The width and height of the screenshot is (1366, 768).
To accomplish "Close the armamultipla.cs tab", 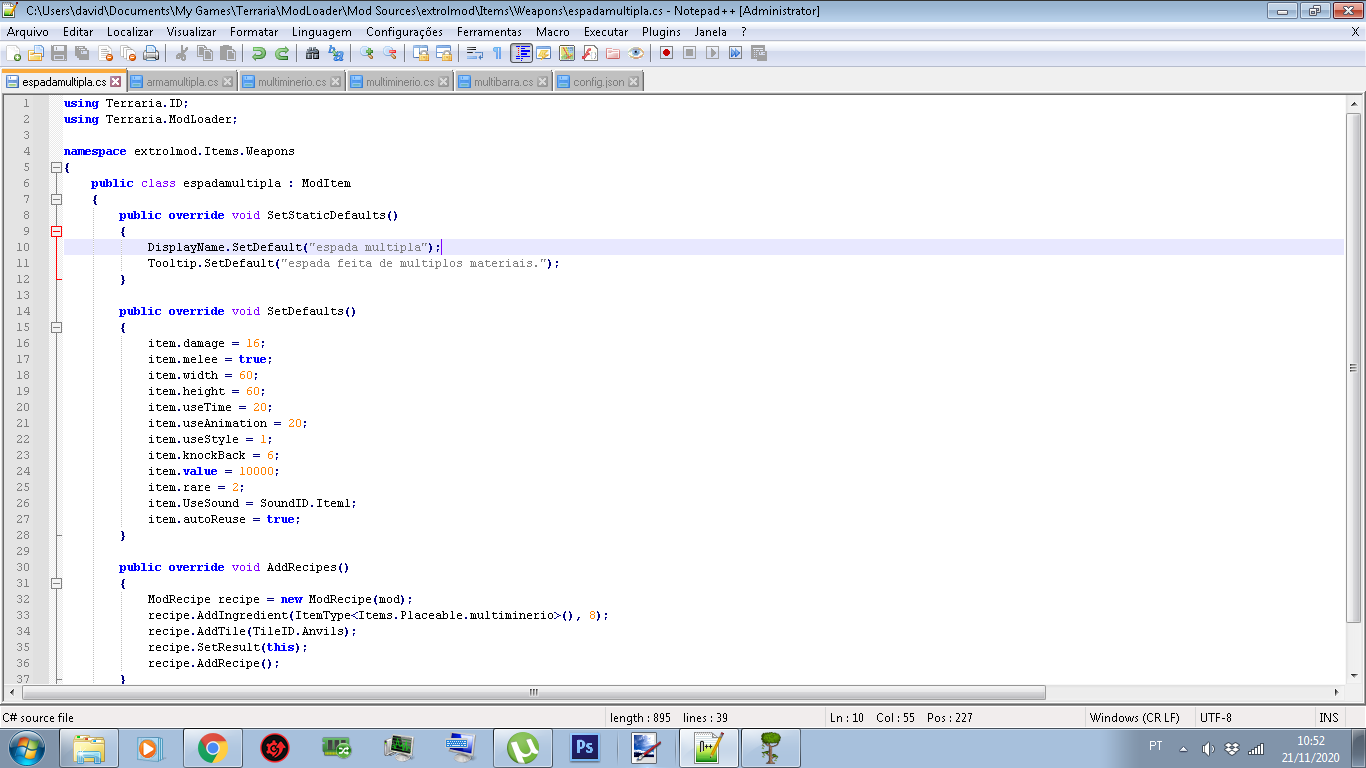I will pos(226,82).
